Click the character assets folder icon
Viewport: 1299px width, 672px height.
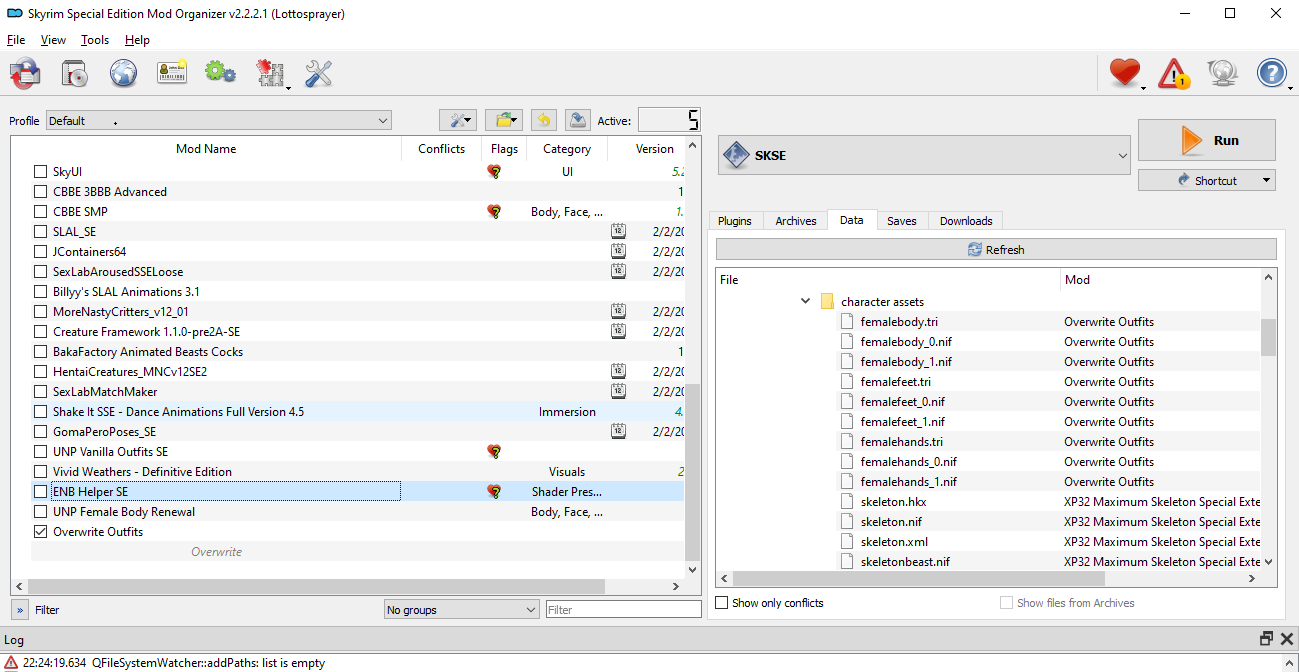(827, 301)
